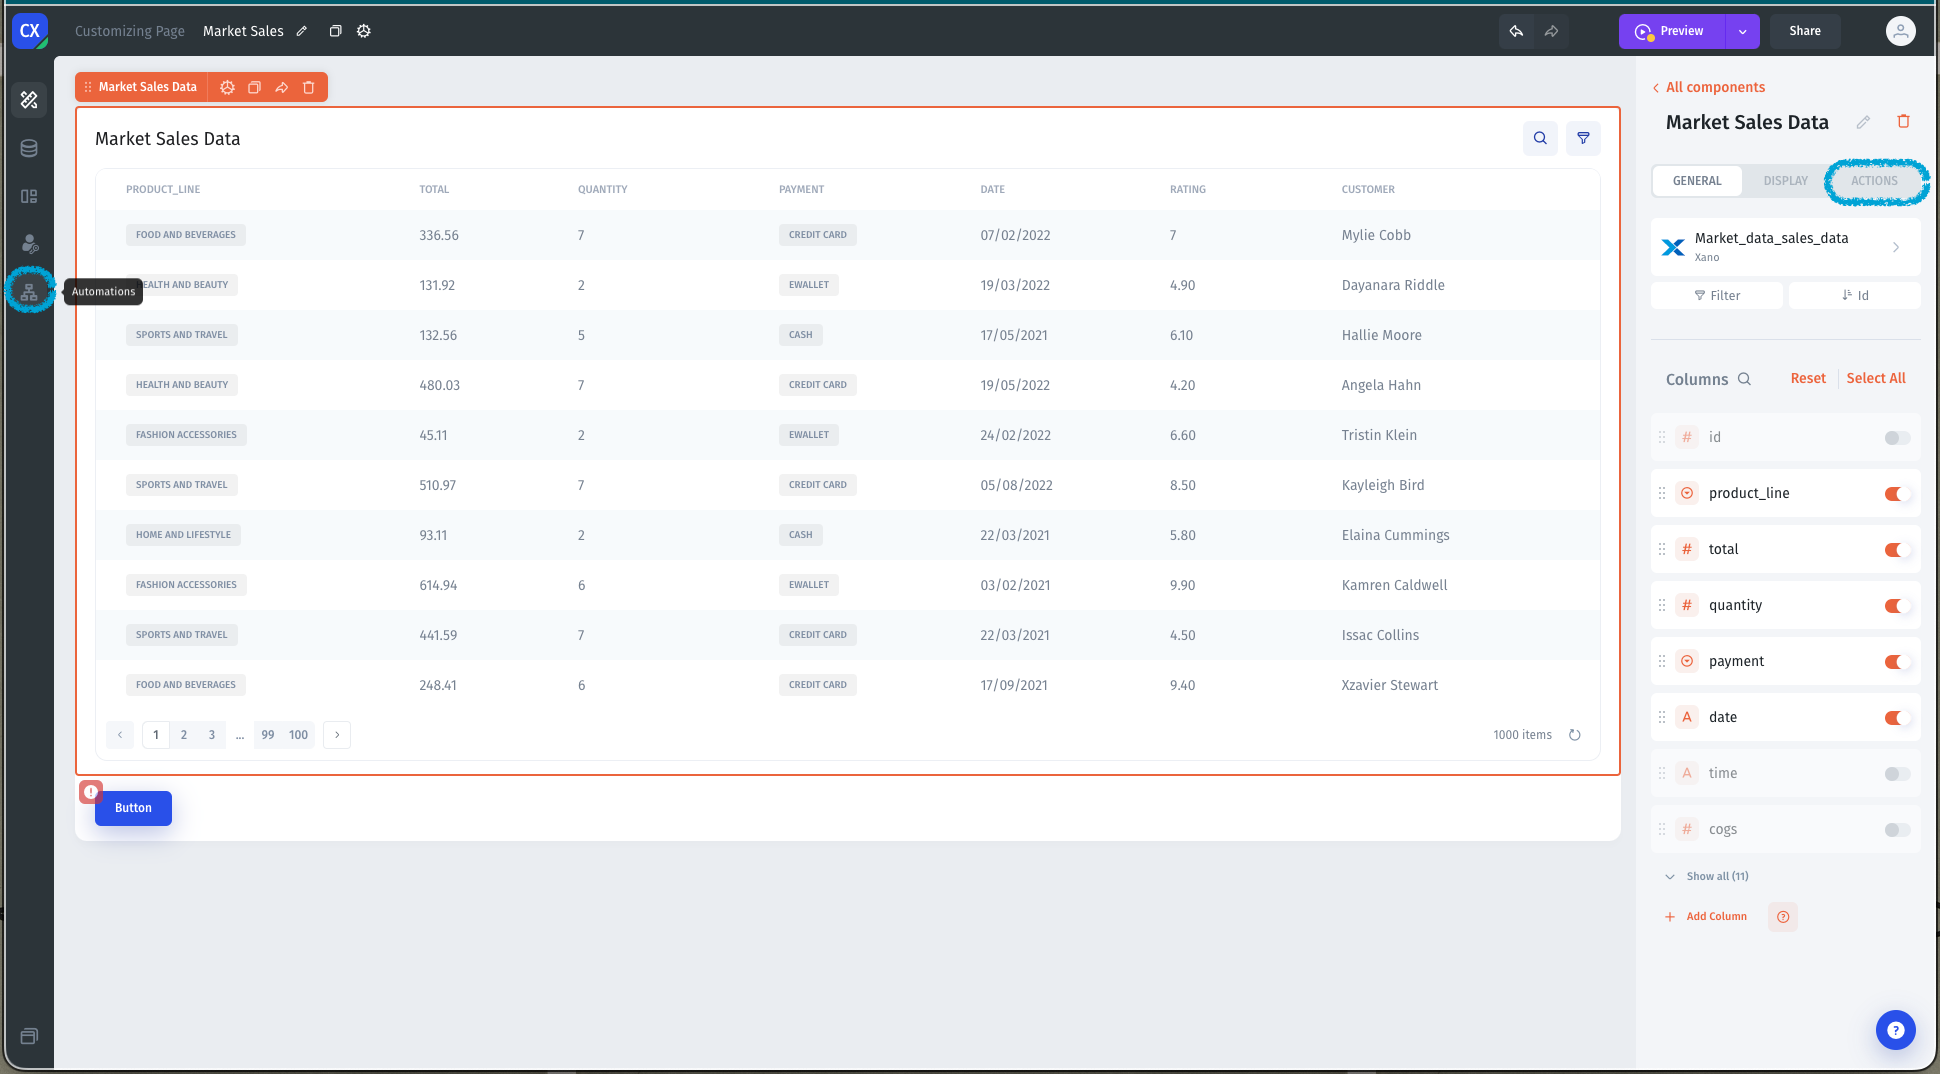Click the Share button

pyautogui.click(x=1804, y=32)
